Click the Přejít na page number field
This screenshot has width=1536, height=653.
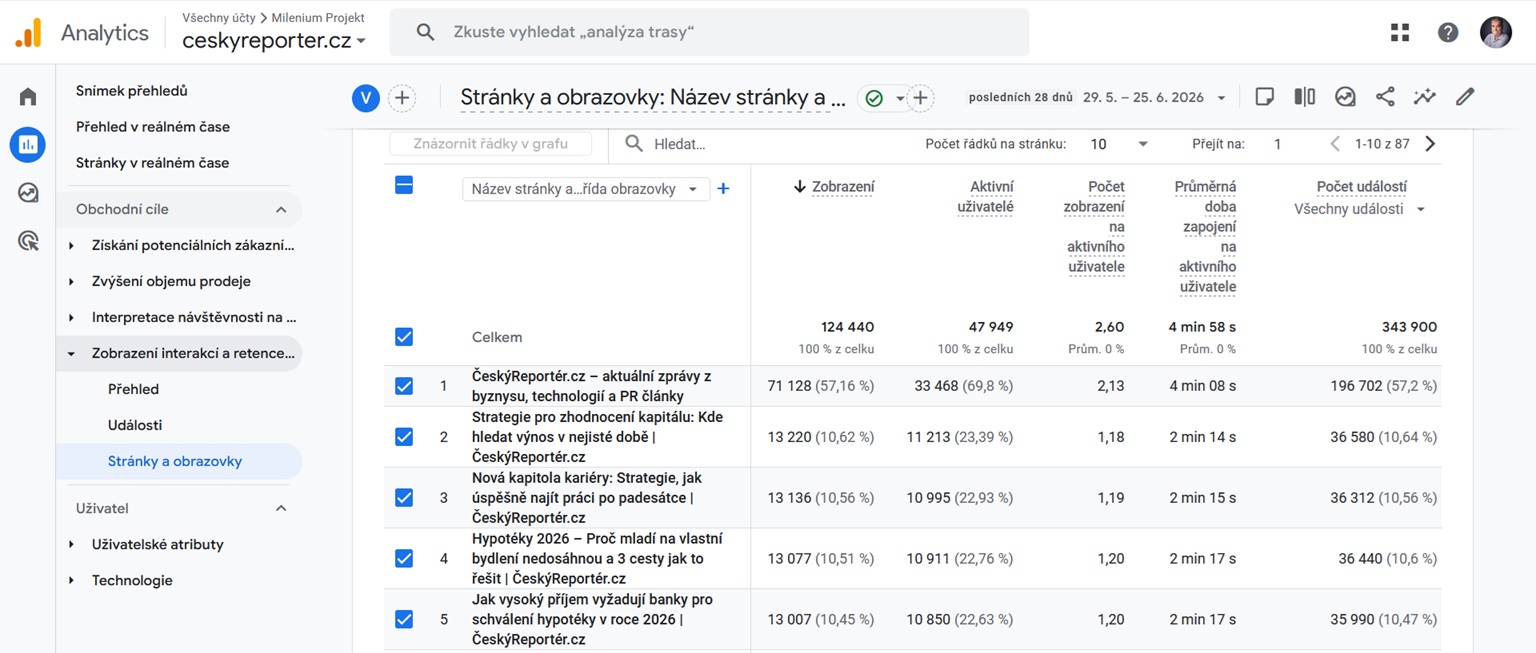click(1278, 144)
